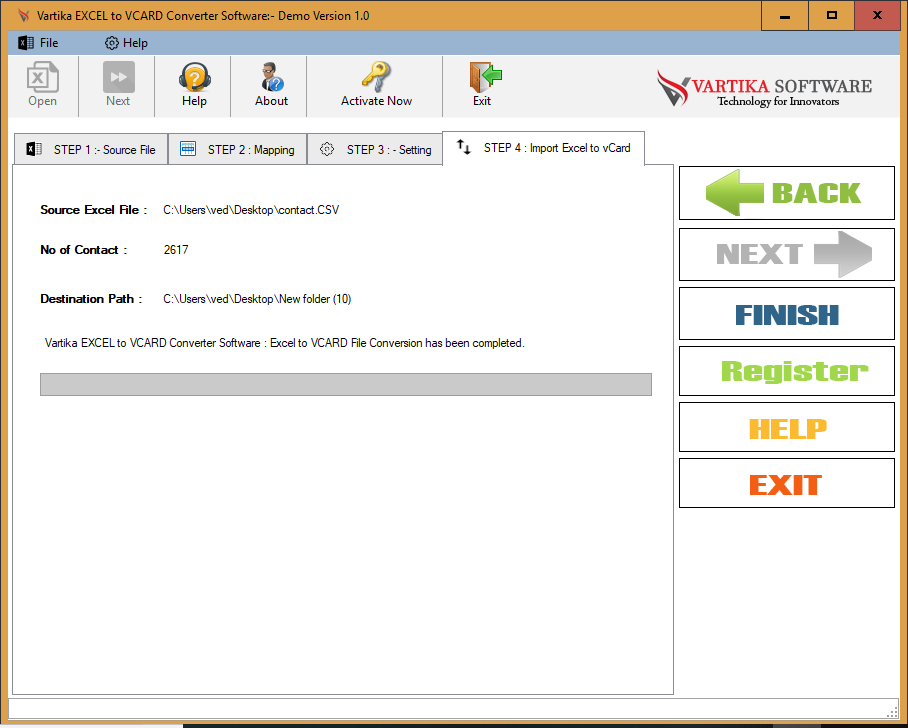This screenshot has width=908, height=728.
Task: Maximize the converter window
Action: click(x=832, y=16)
